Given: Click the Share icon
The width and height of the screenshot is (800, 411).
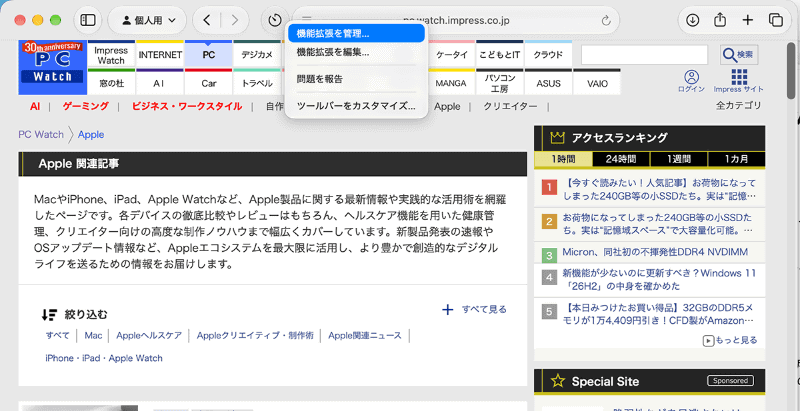Looking at the screenshot, I should (719, 20).
